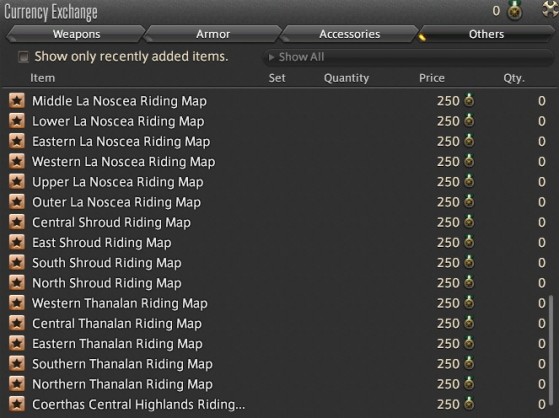Select Middle La Noscea Riding Map row text

pyautogui.click(x=119, y=101)
